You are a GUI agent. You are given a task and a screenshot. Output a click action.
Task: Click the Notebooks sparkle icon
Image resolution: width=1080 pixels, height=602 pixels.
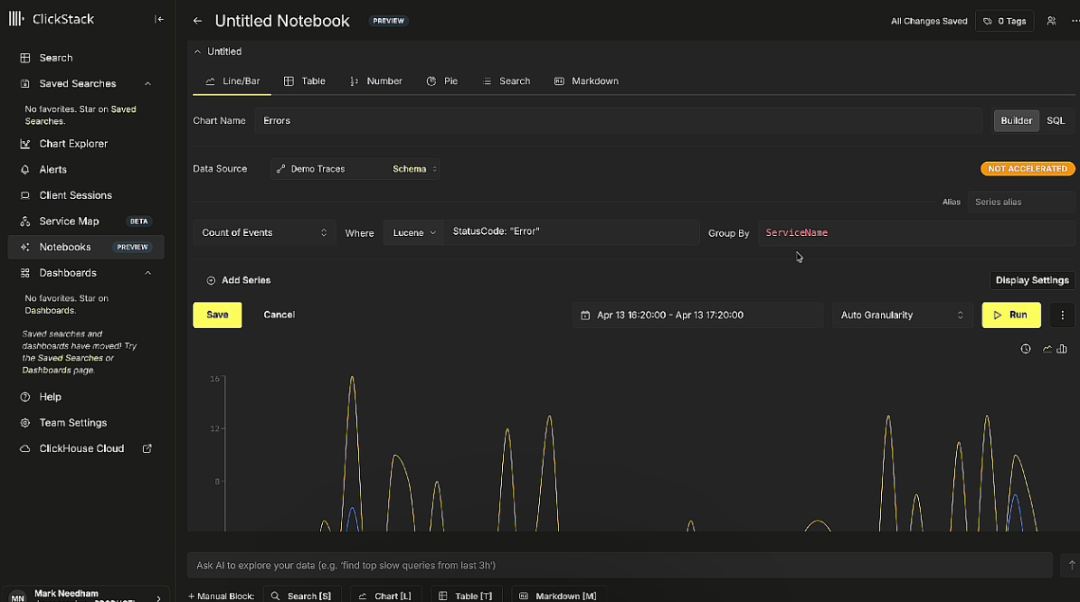point(25,247)
